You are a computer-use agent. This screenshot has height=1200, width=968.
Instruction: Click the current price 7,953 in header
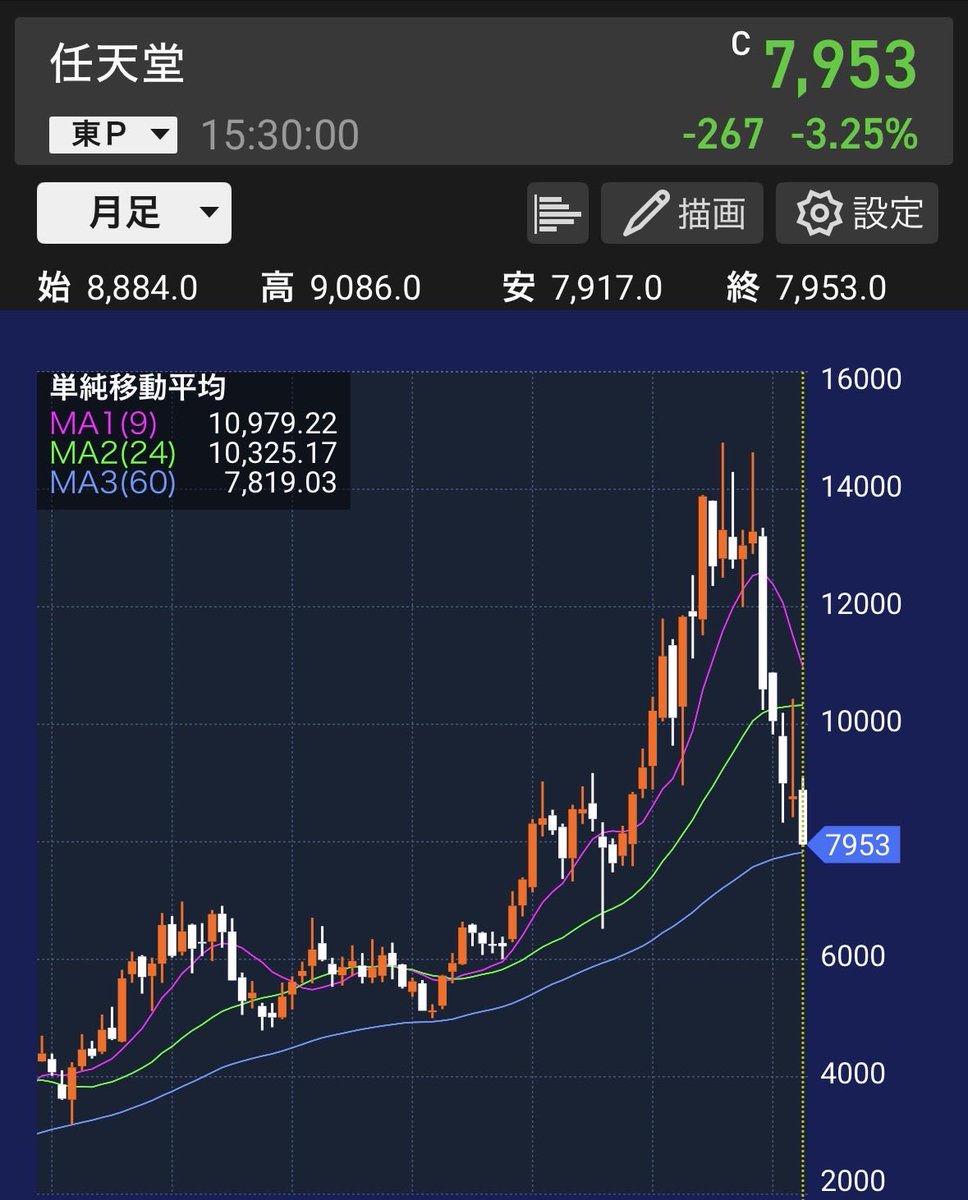point(841,66)
